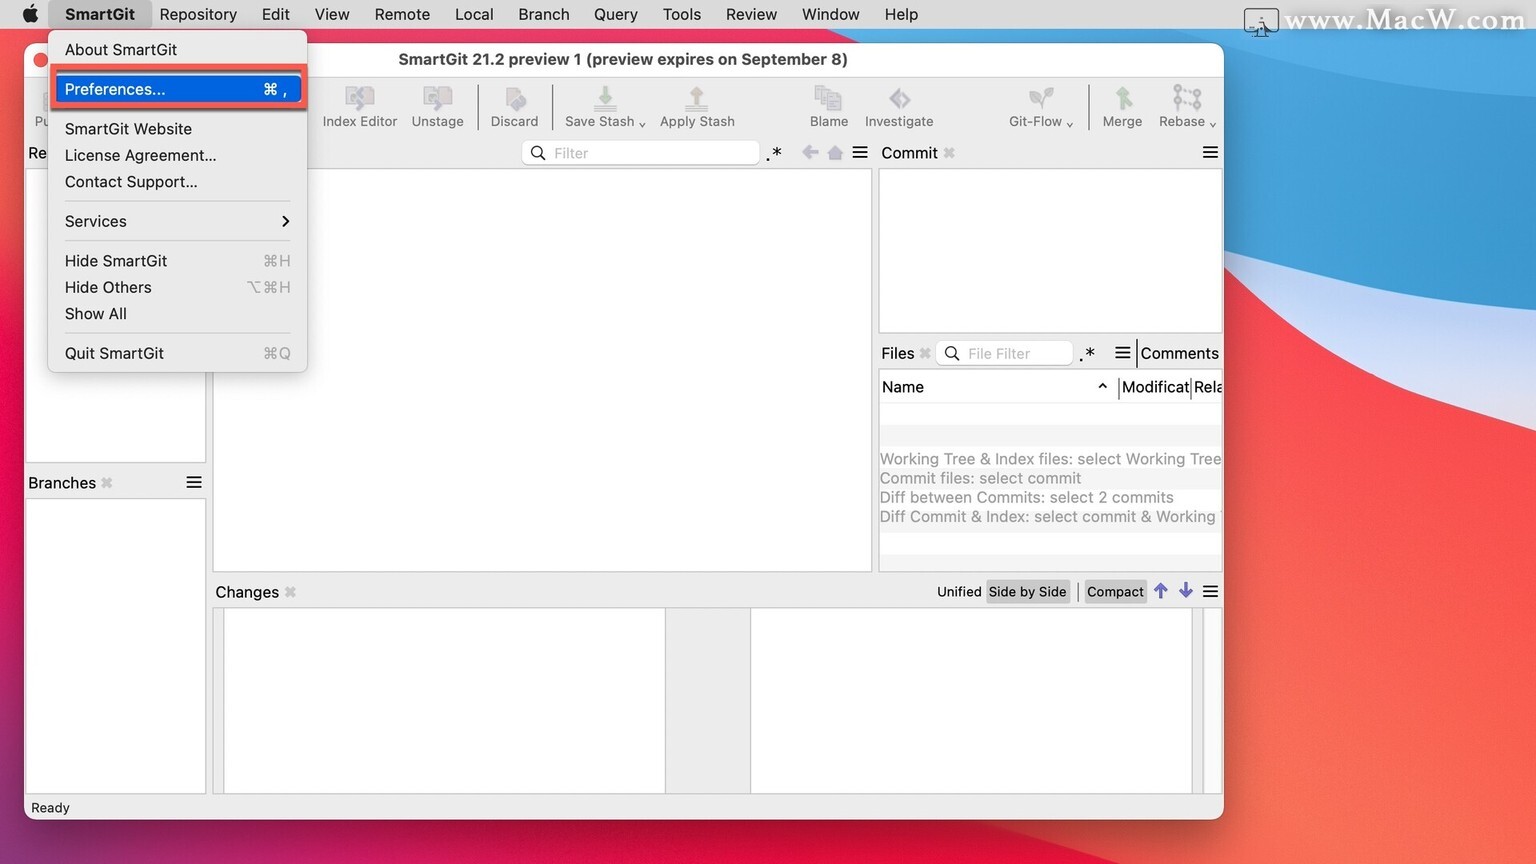Open License Agreement menu entry
This screenshot has width=1536, height=864.
pyautogui.click(x=178, y=155)
